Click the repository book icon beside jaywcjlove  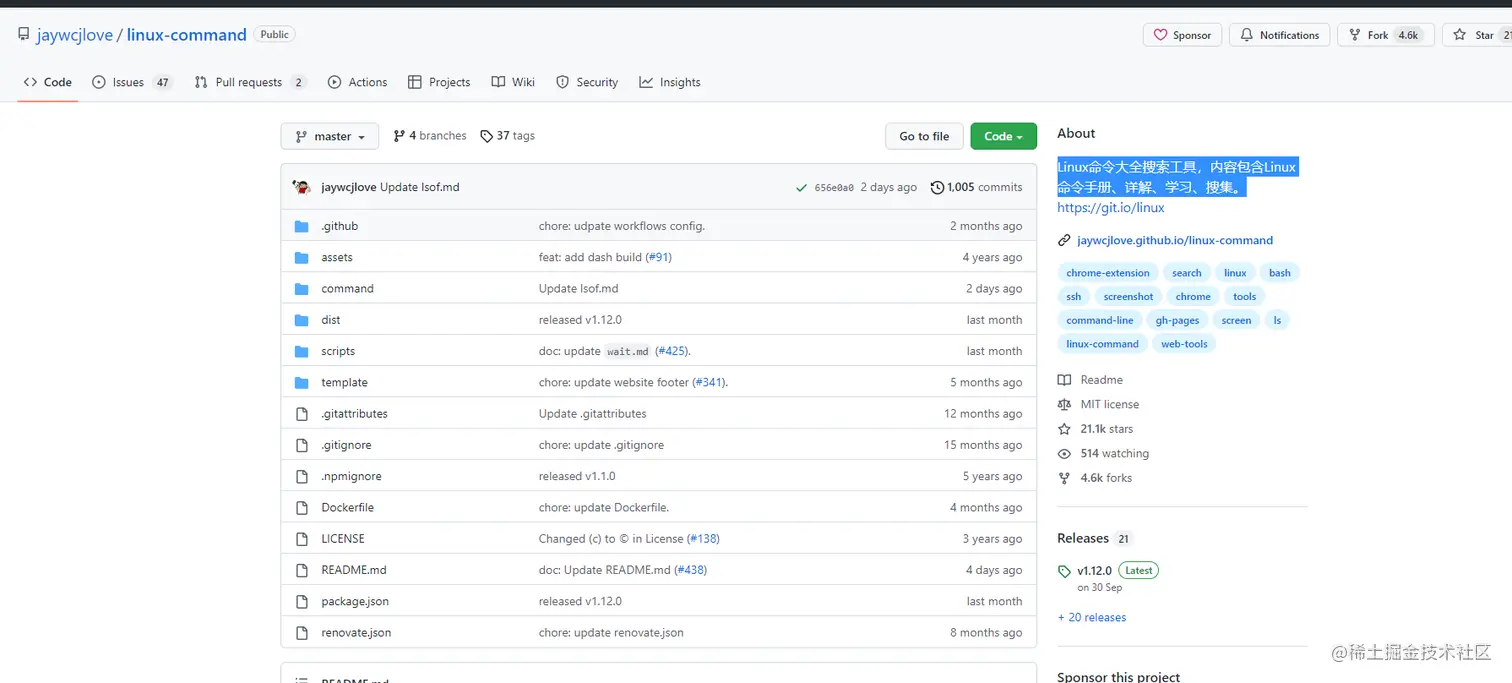click(x=23, y=34)
